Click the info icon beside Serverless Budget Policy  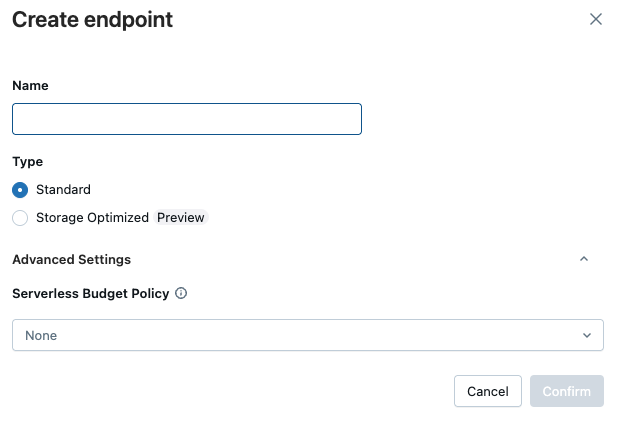click(181, 294)
